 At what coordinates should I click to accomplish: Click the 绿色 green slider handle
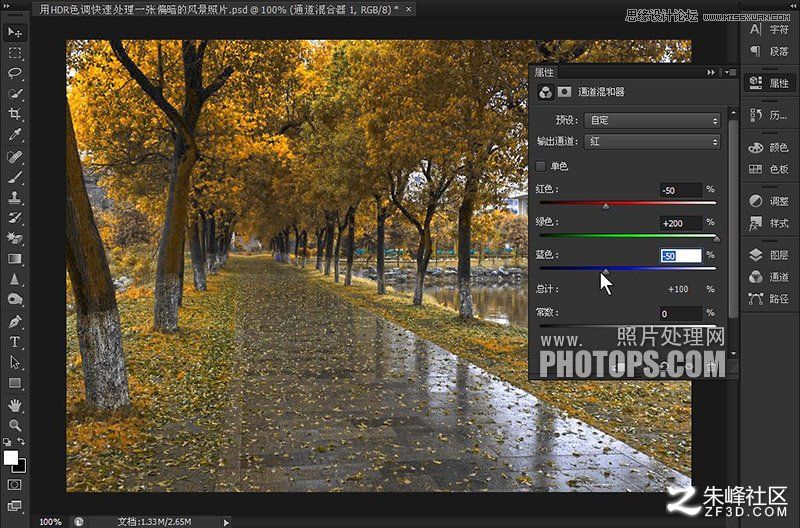[x=716, y=239]
